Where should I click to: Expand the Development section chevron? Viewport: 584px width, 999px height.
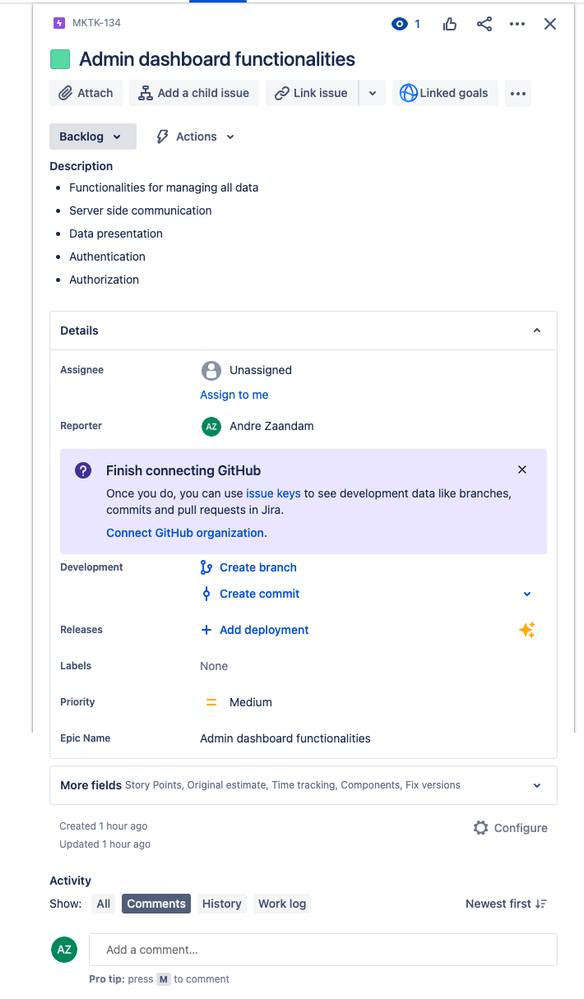[x=527, y=594]
